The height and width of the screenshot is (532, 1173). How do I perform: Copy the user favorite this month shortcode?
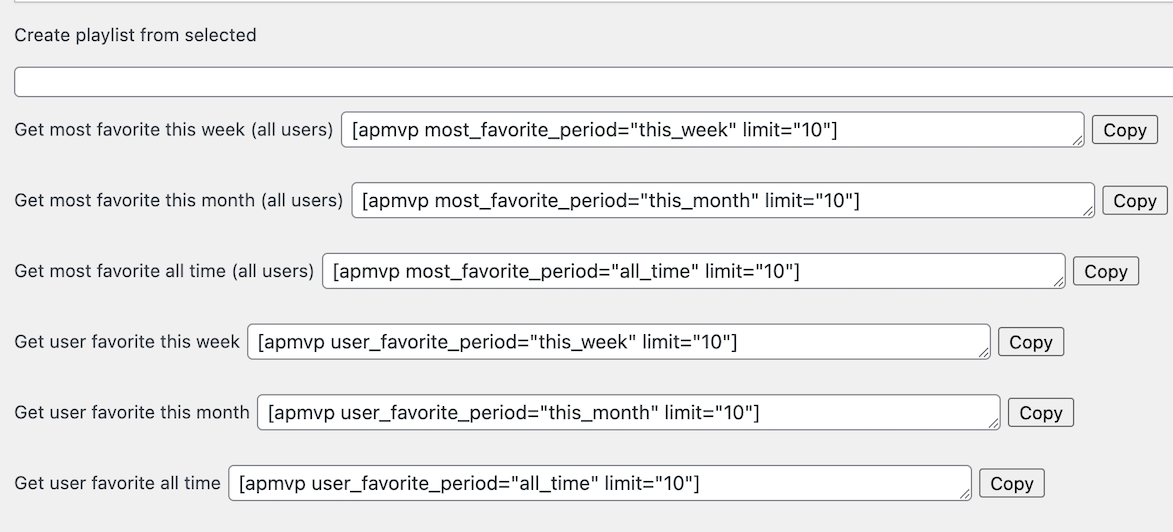click(1040, 413)
